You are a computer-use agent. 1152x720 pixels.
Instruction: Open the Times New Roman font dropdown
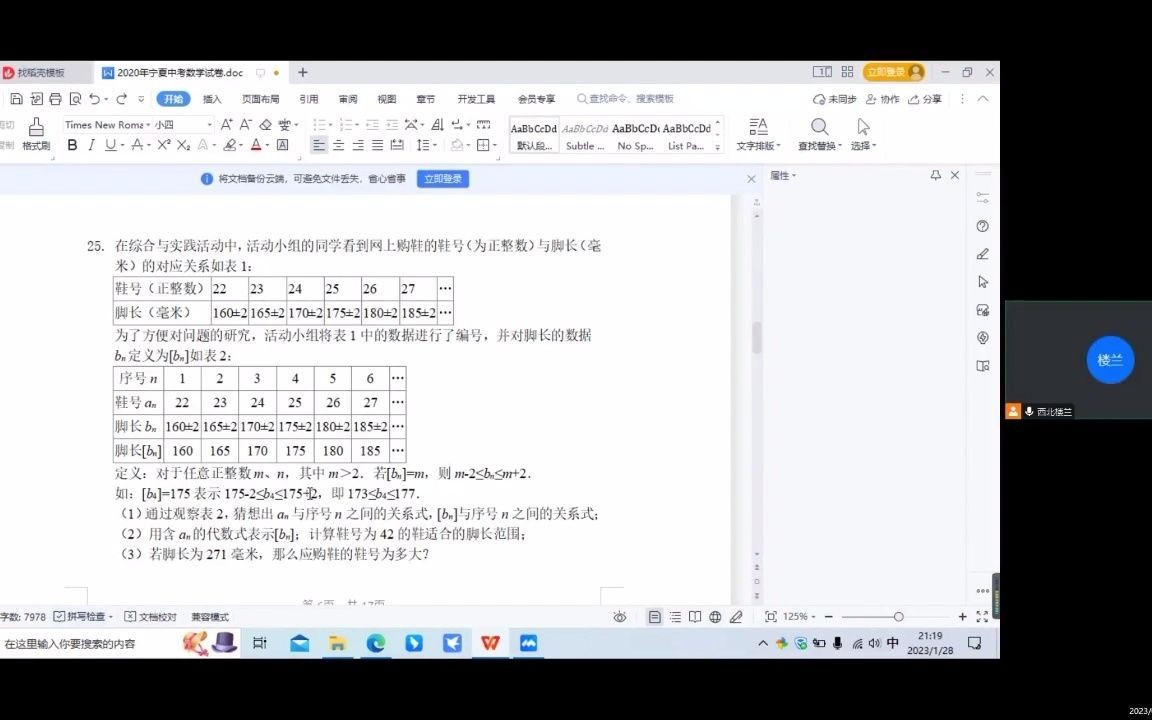pyautogui.click(x=108, y=126)
